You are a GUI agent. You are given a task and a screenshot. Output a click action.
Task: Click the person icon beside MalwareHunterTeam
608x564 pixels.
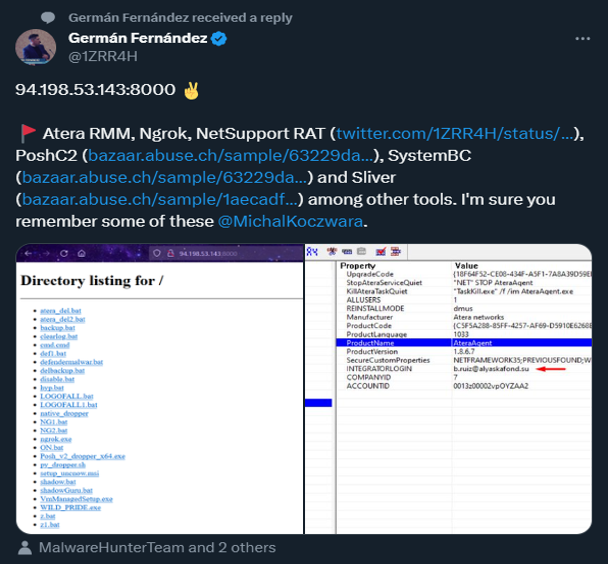click(x=25, y=547)
